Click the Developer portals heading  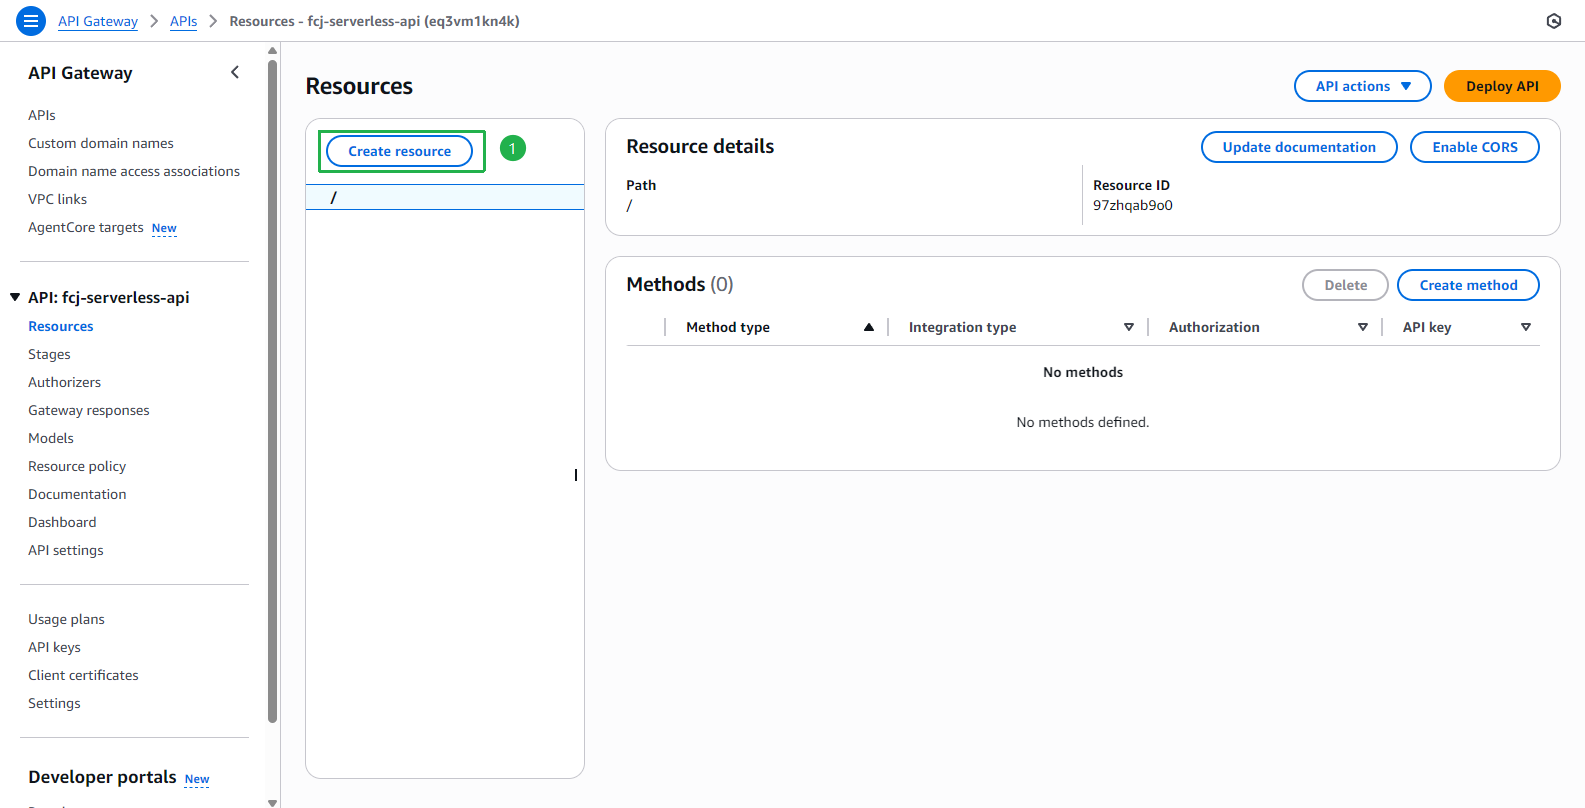tap(102, 777)
